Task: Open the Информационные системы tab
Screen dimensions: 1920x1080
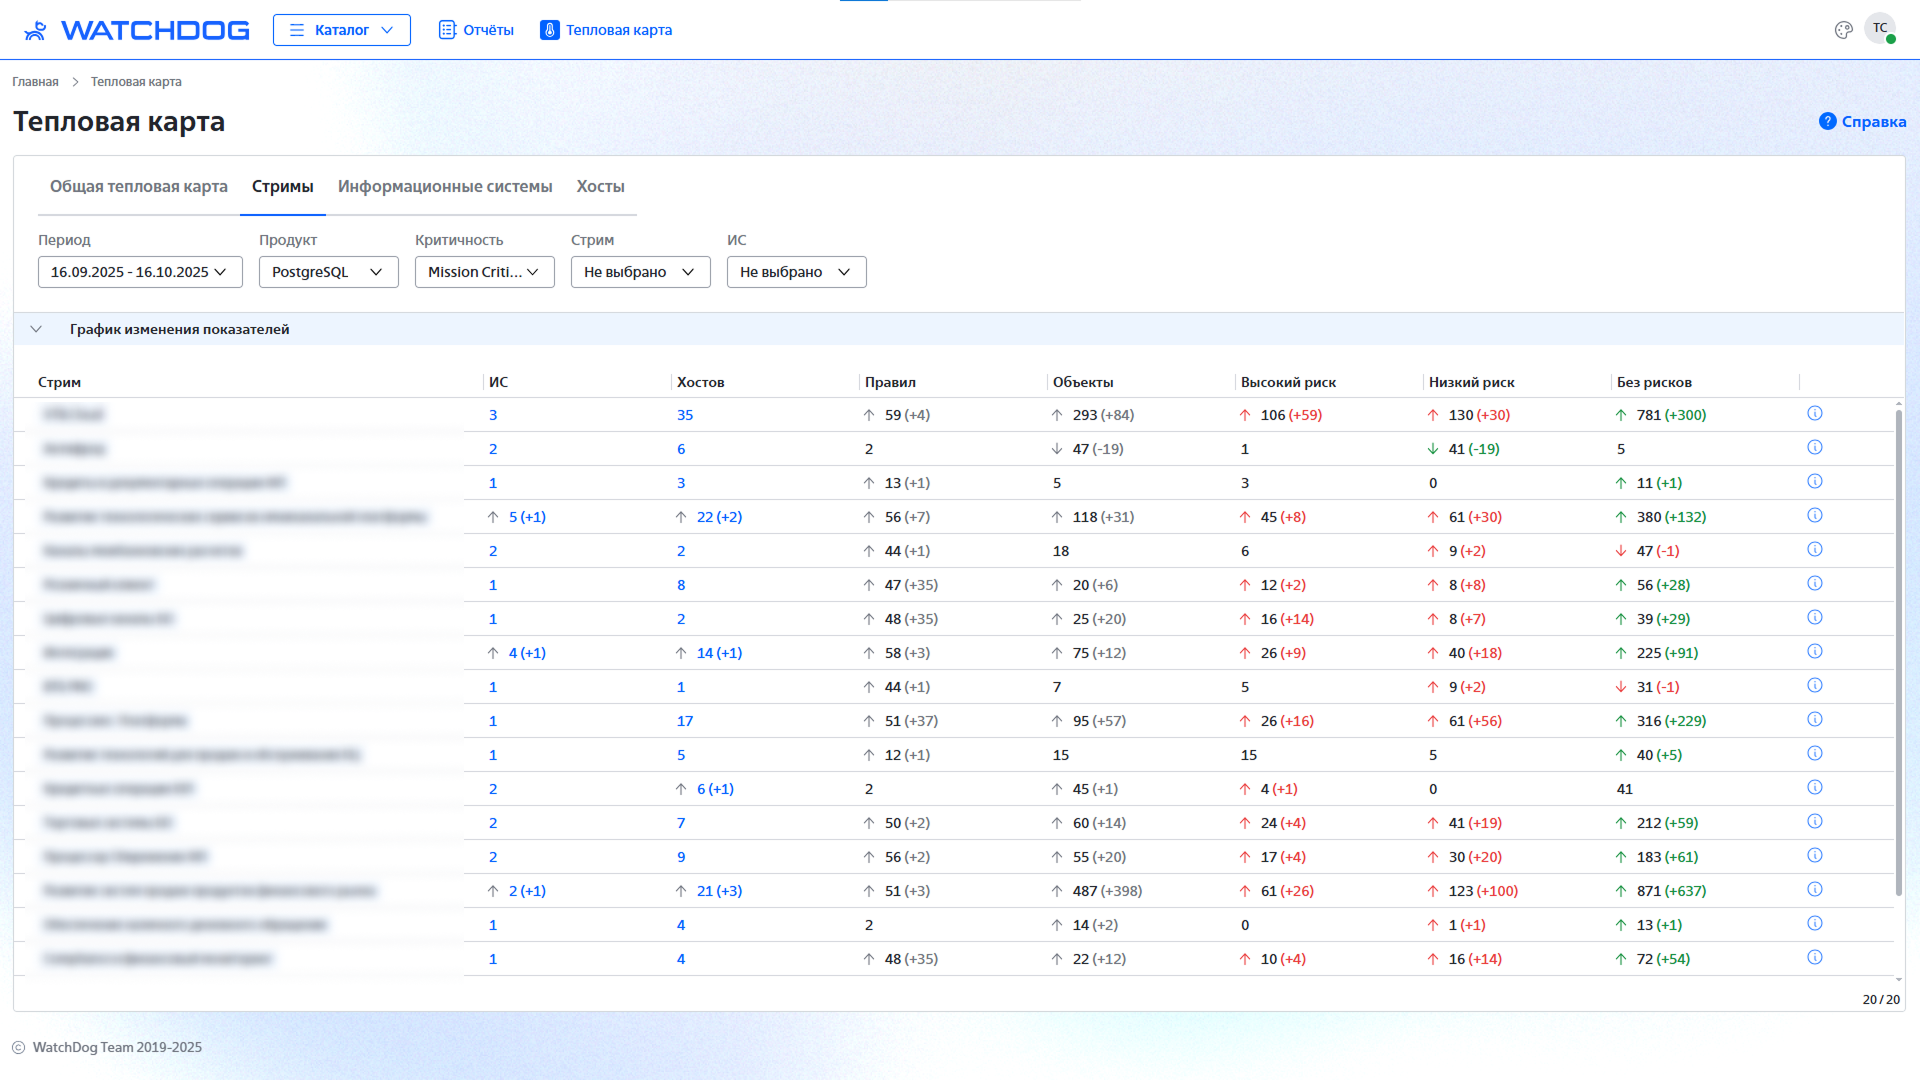Action: [x=445, y=187]
